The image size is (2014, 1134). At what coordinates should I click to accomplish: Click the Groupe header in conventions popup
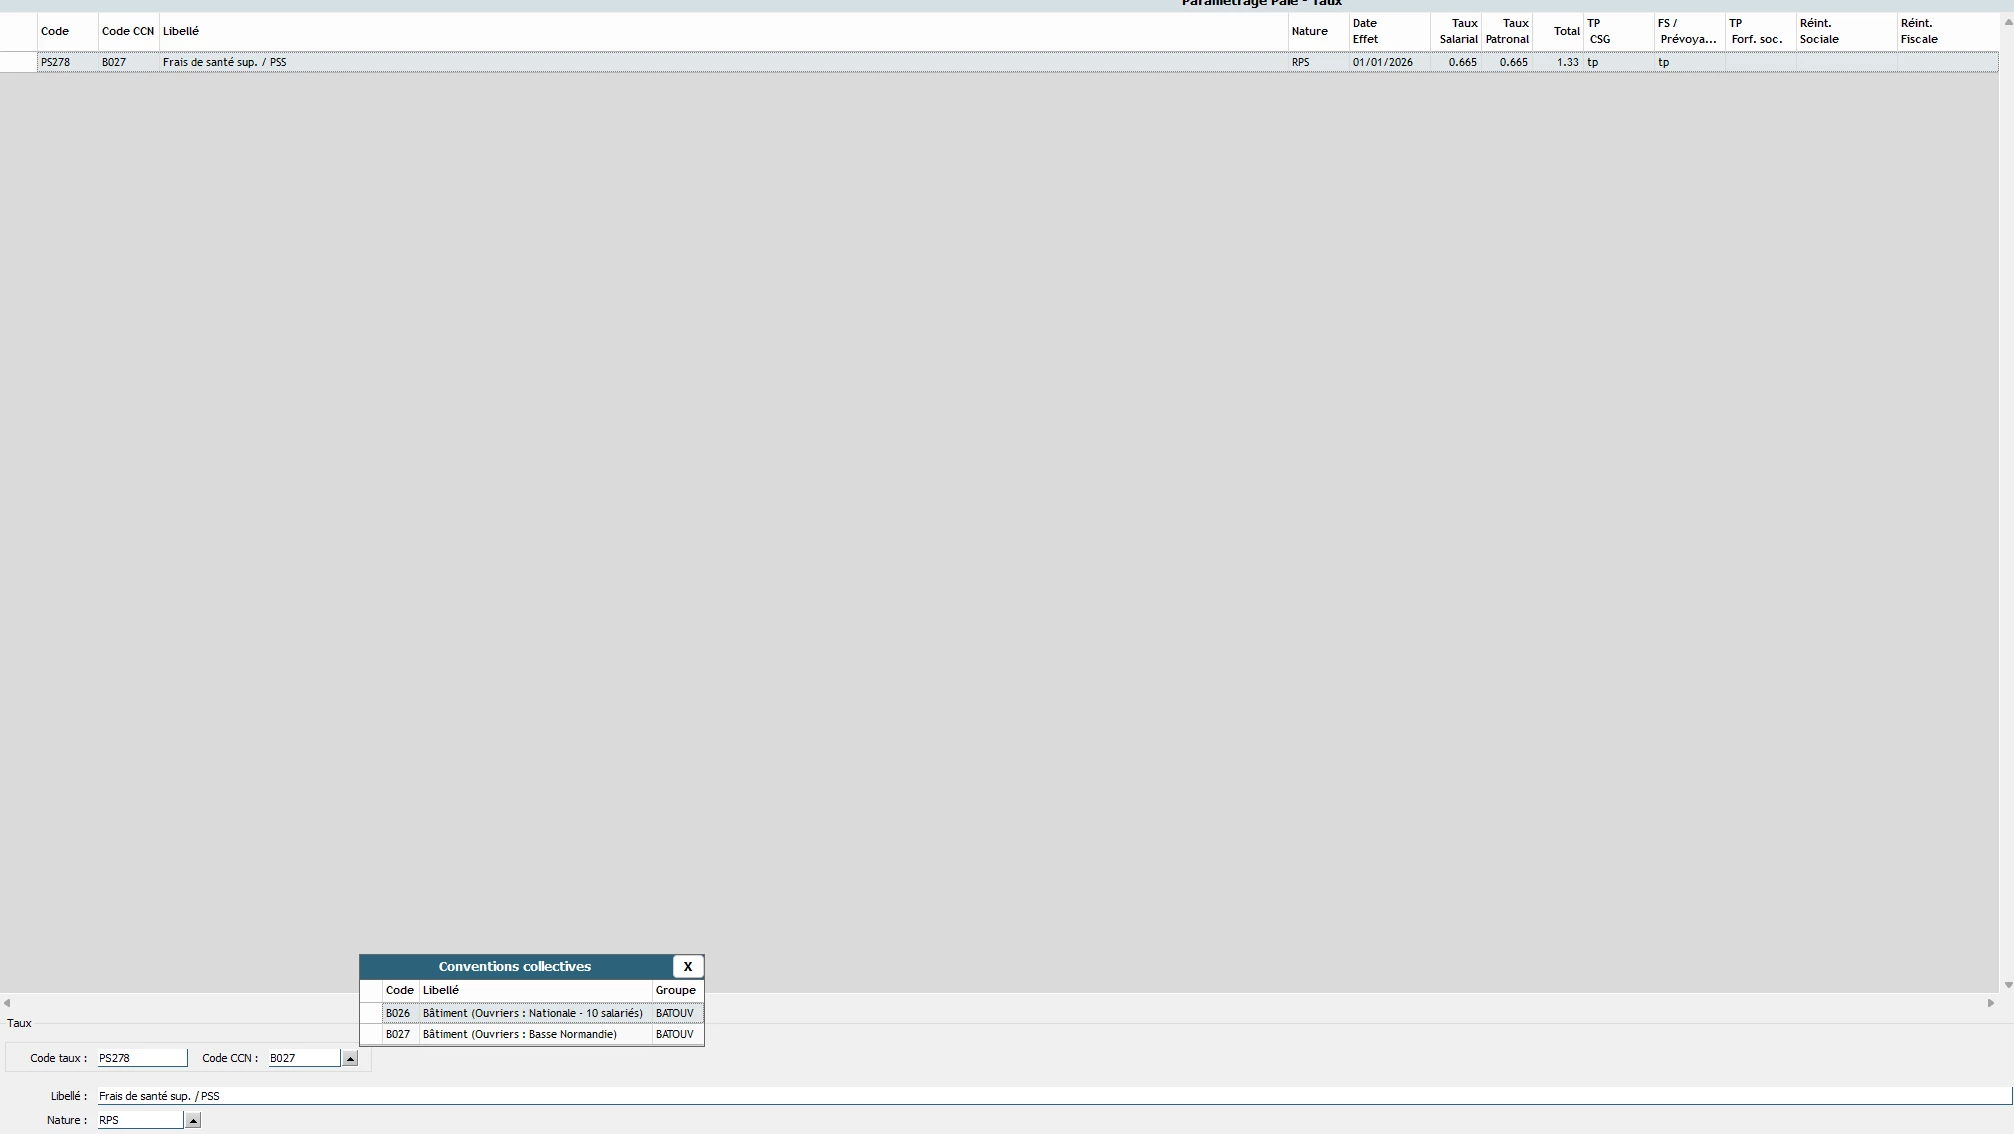(x=675, y=990)
